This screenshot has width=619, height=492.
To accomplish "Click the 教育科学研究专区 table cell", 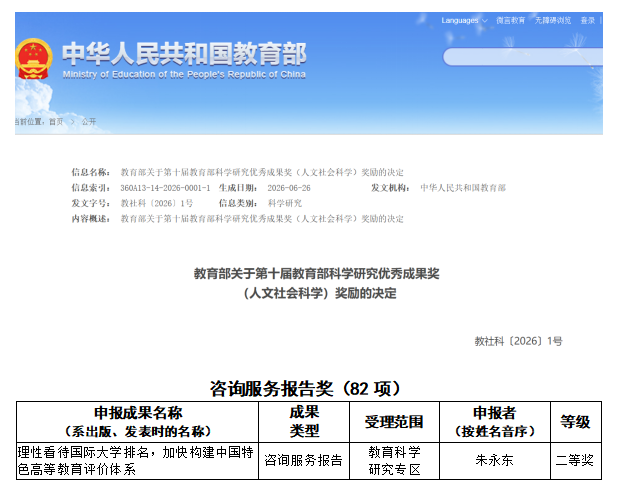I will (394, 461).
